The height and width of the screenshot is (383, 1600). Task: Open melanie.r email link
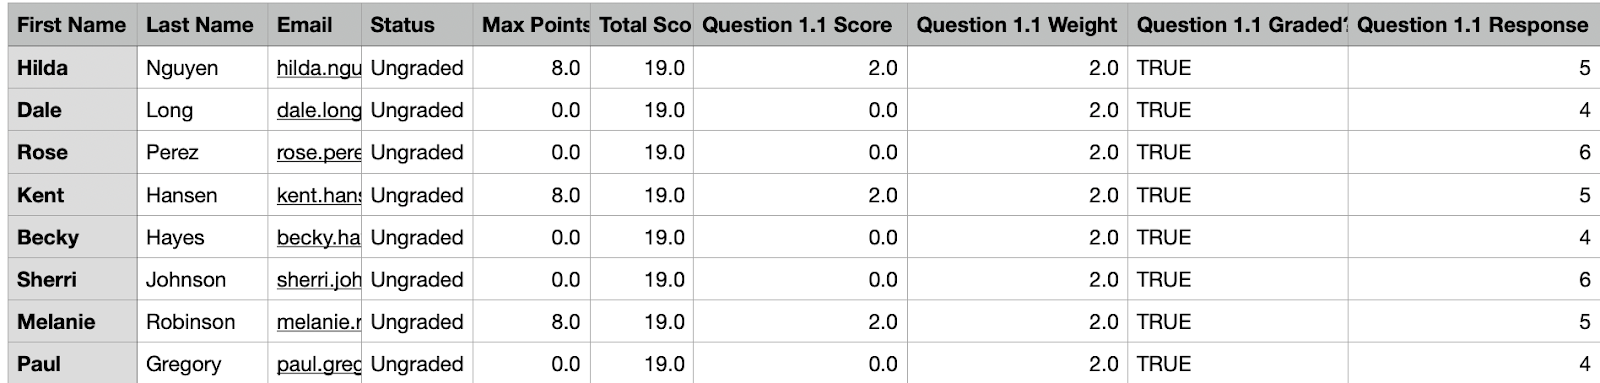coord(319,322)
